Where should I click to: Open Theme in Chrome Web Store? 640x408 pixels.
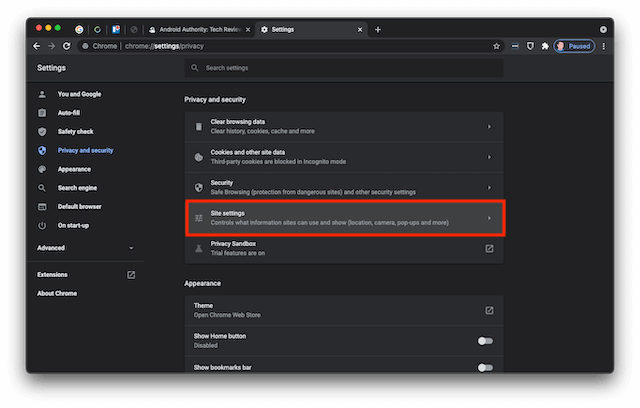point(344,310)
